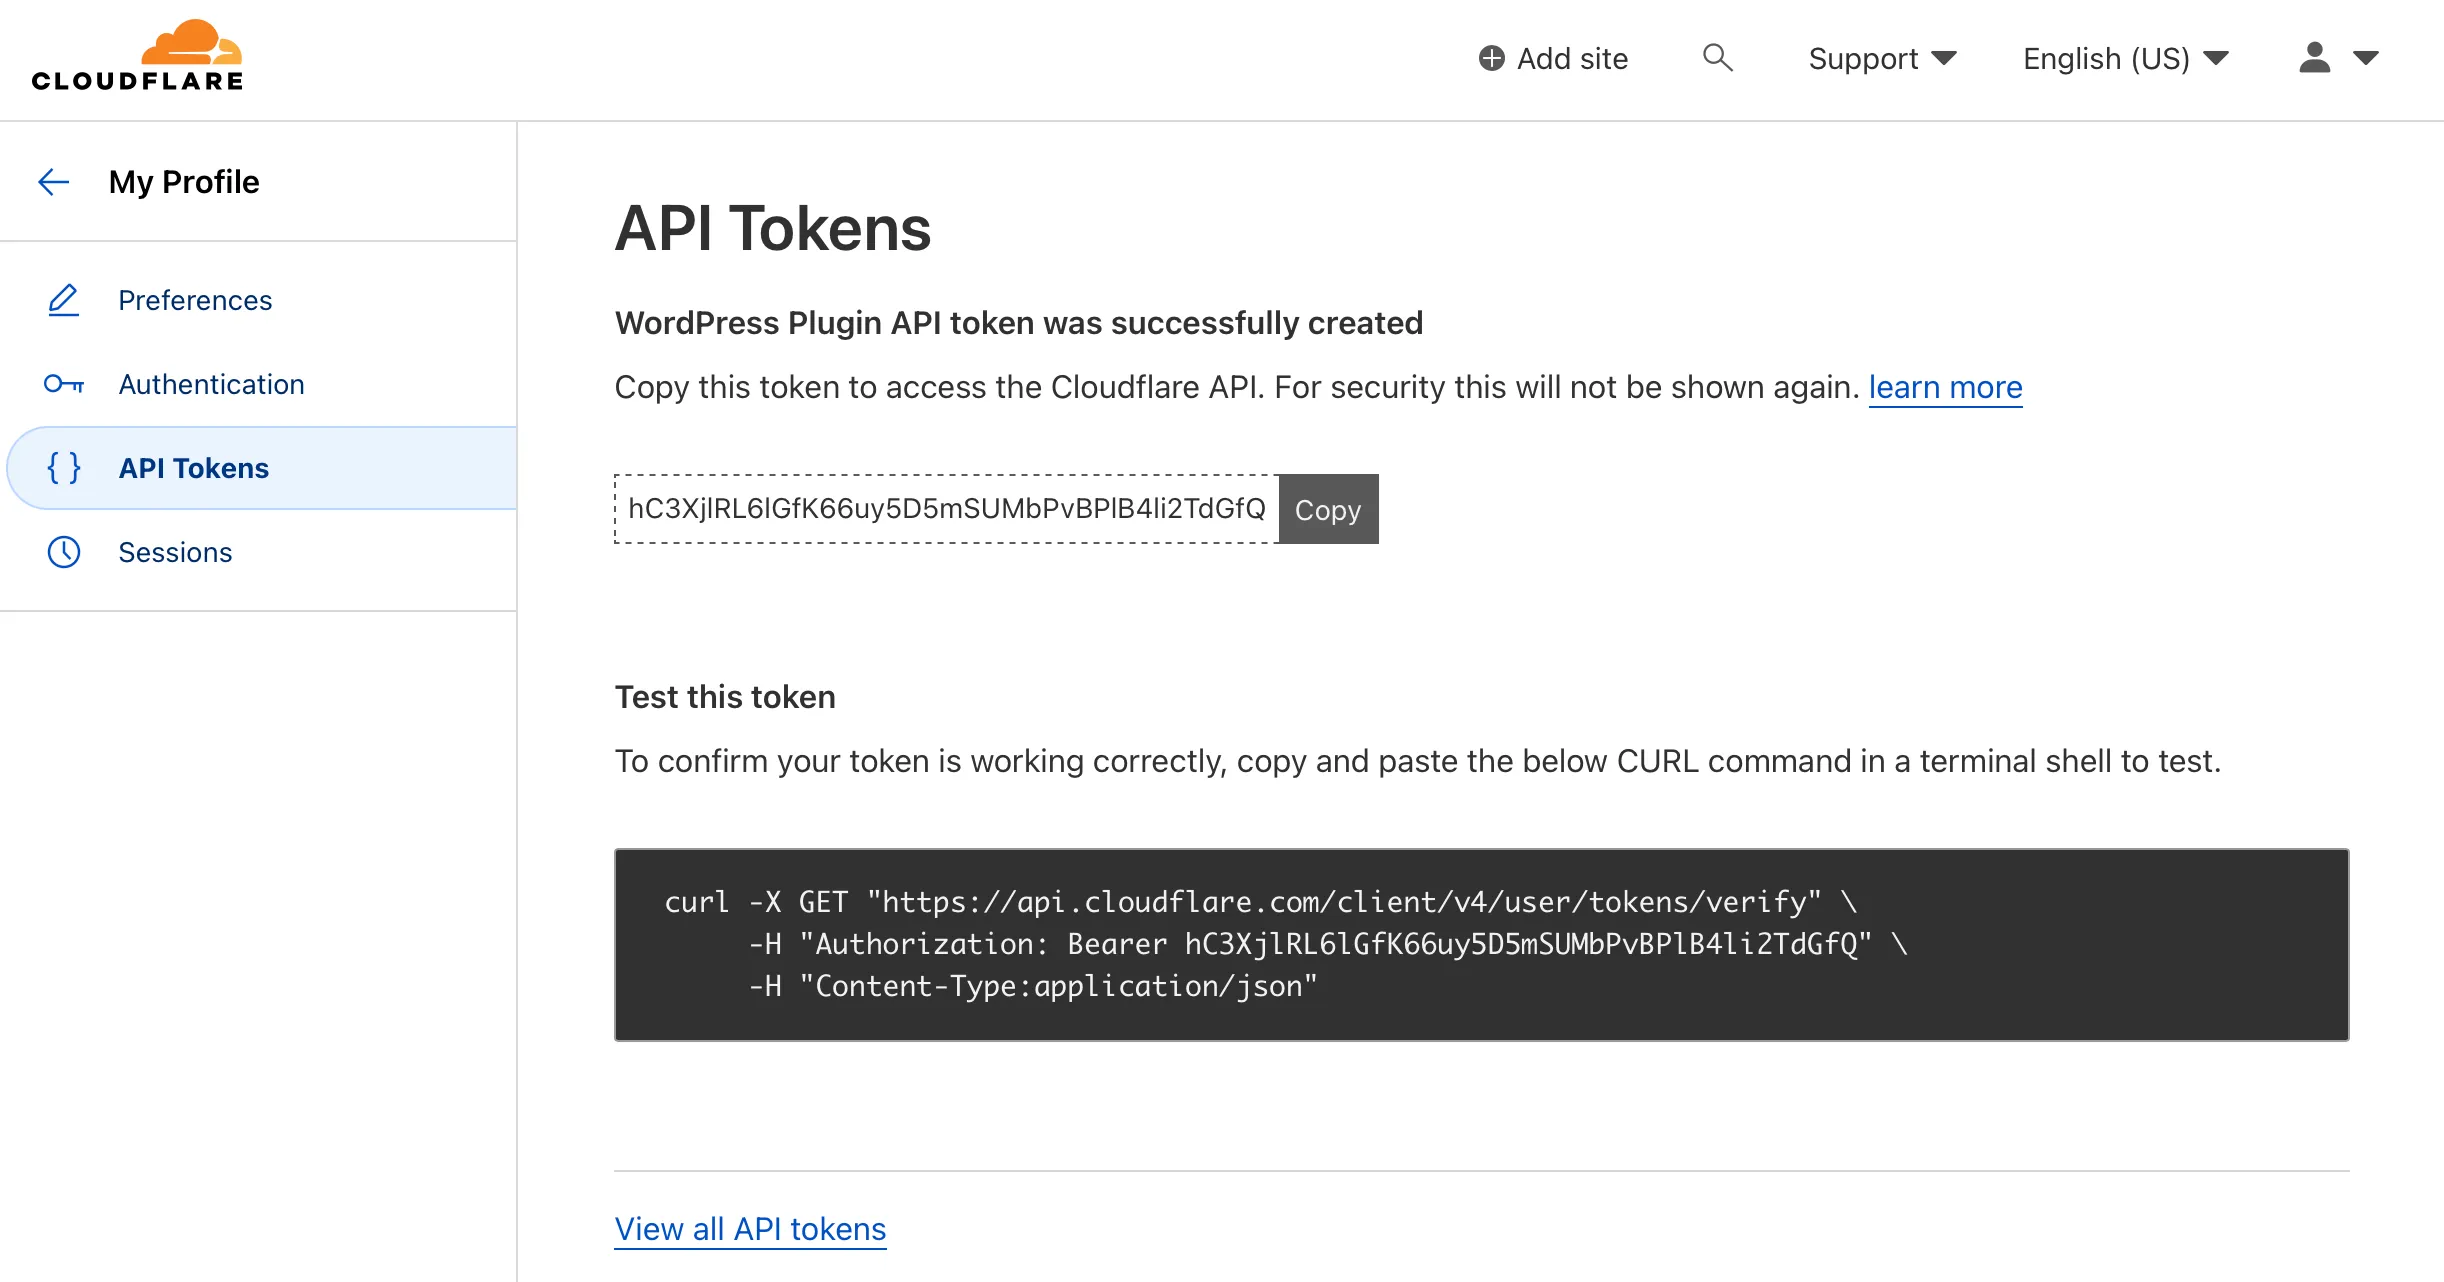This screenshot has width=2444, height=1282.
Task: Open search with the magnifier icon
Action: coord(1718,58)
